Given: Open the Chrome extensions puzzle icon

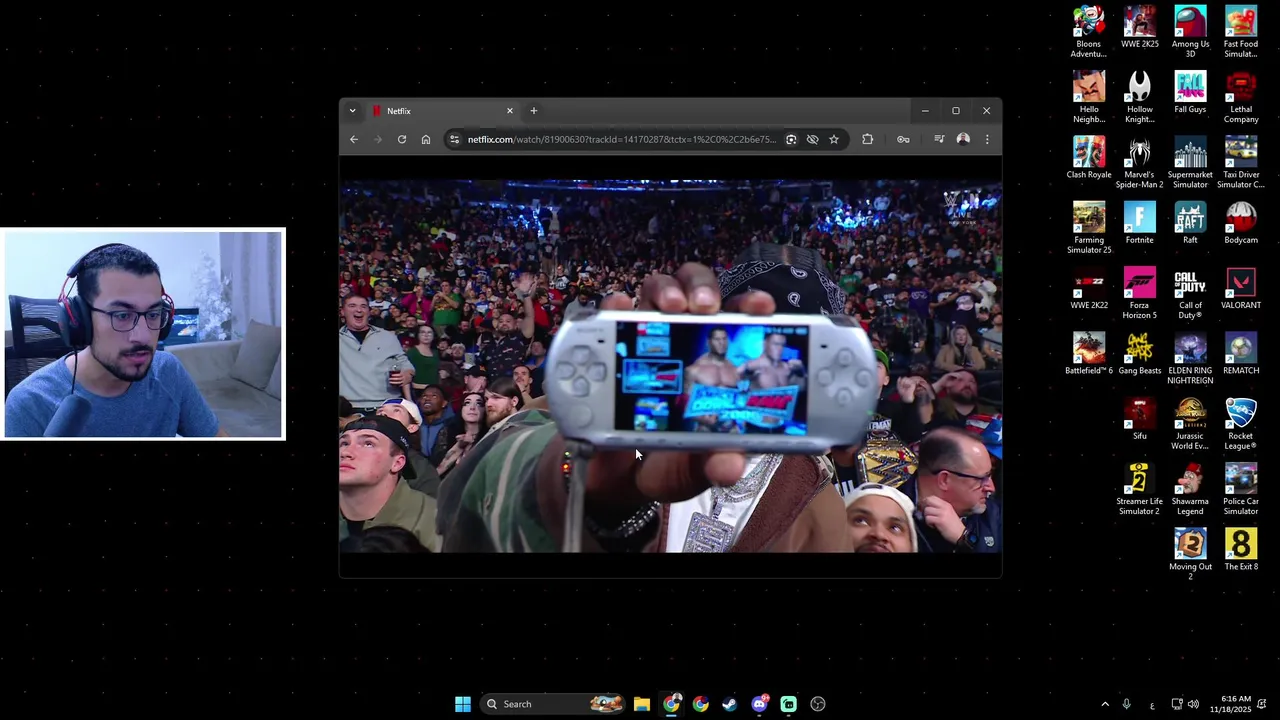Looking at the screenshot, I should coord(867,139).
